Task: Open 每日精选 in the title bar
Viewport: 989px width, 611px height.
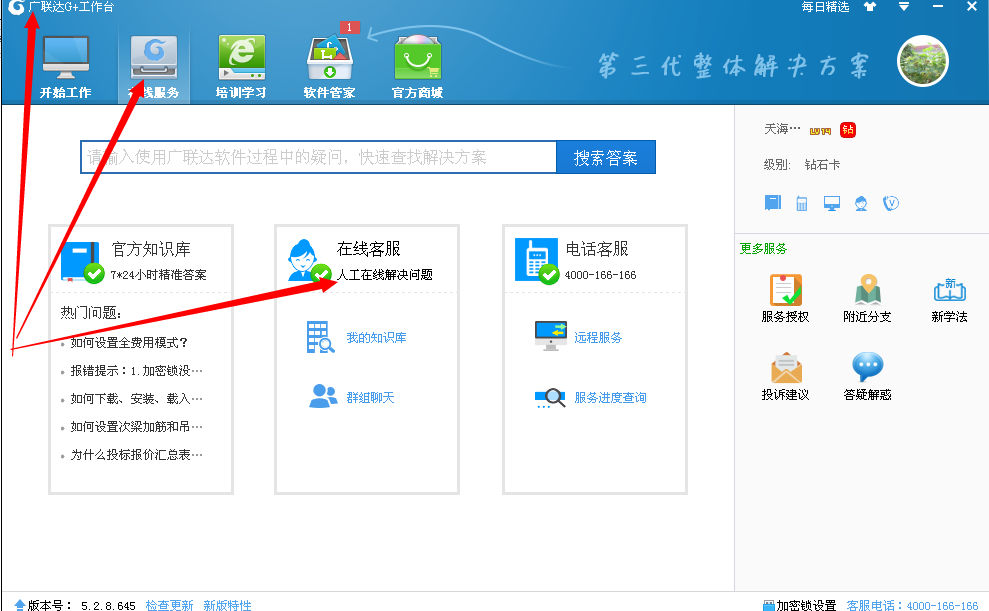Action: 825,7
